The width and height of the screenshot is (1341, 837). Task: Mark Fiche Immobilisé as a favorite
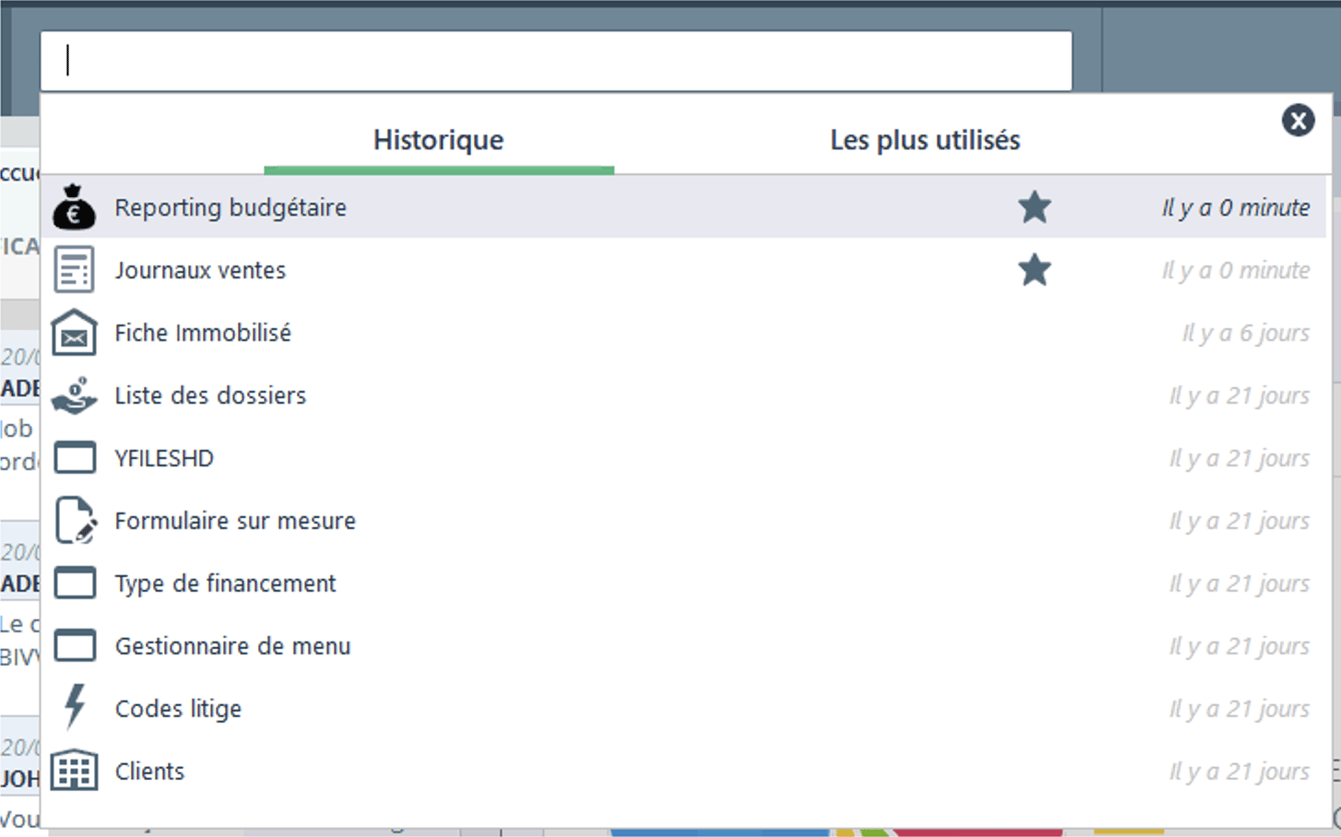coord(1035,332)
